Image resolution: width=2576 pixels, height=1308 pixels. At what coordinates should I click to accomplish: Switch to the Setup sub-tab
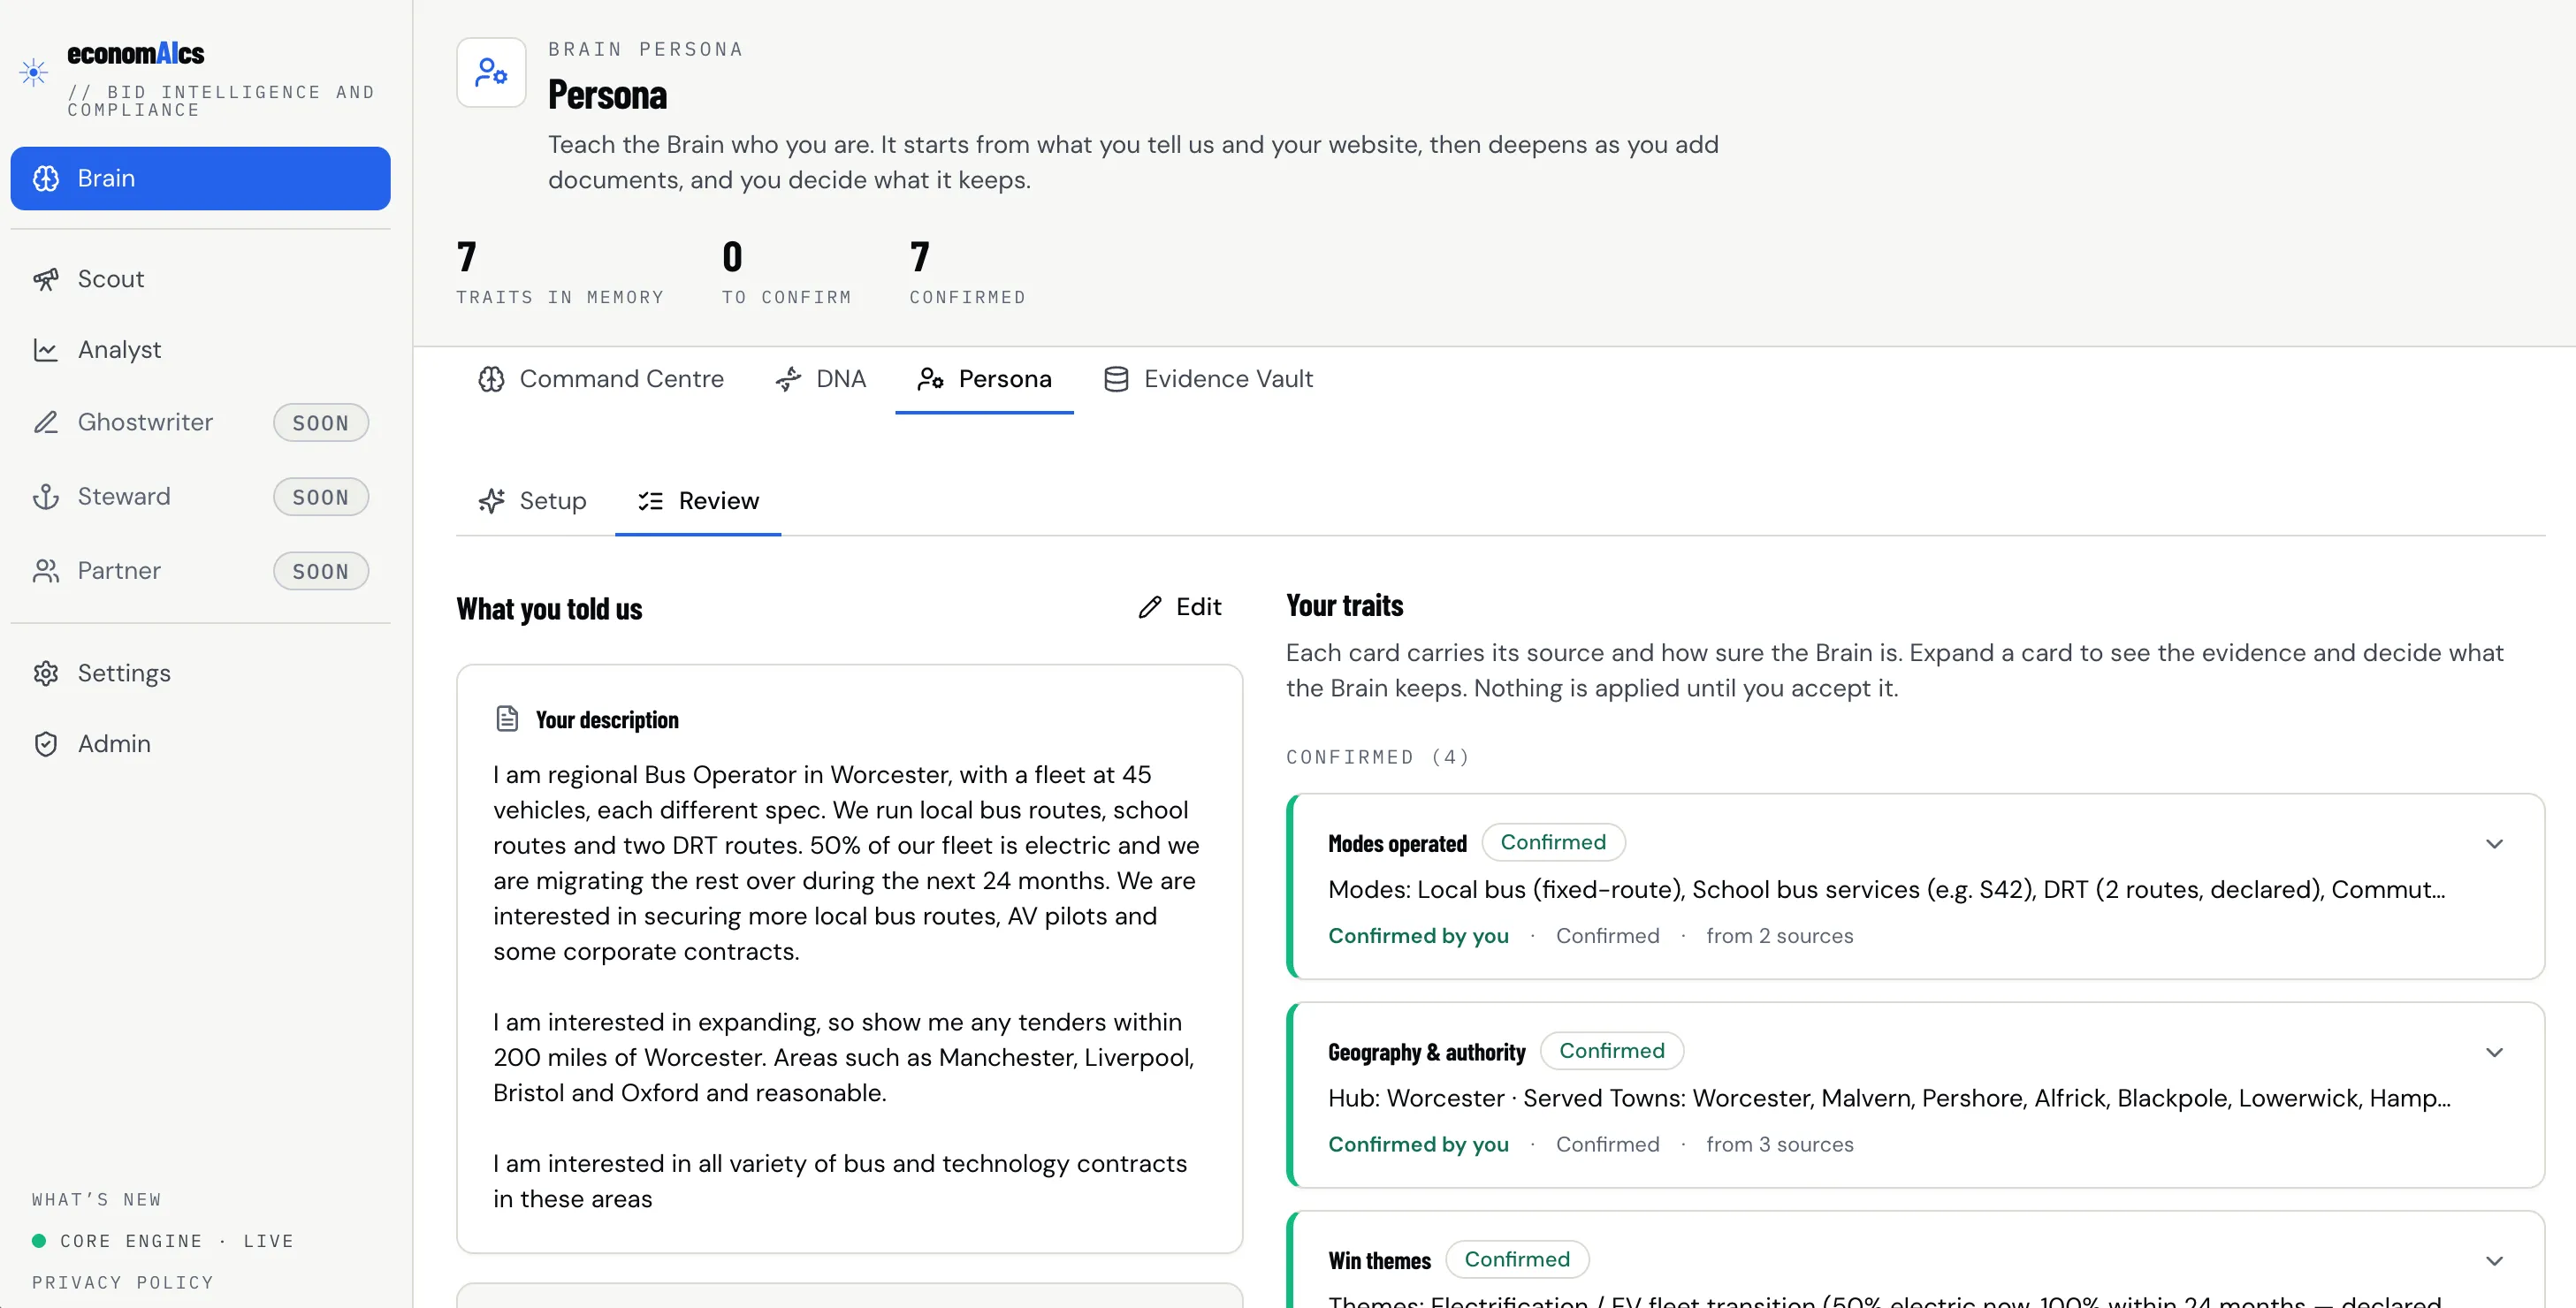533,501
